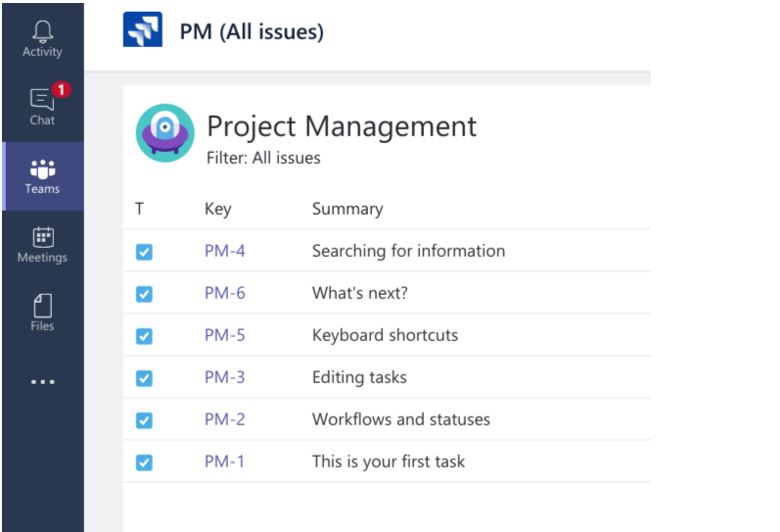Click the 'What's next?' summary row

[387, 293]
